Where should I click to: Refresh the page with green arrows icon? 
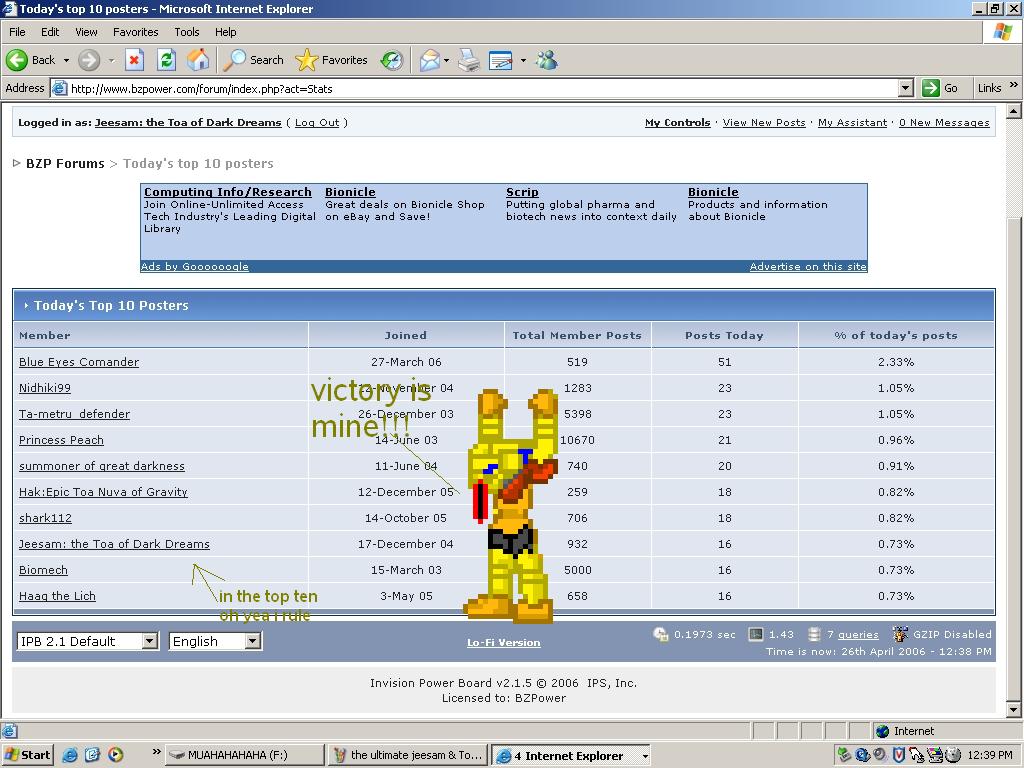167,60
